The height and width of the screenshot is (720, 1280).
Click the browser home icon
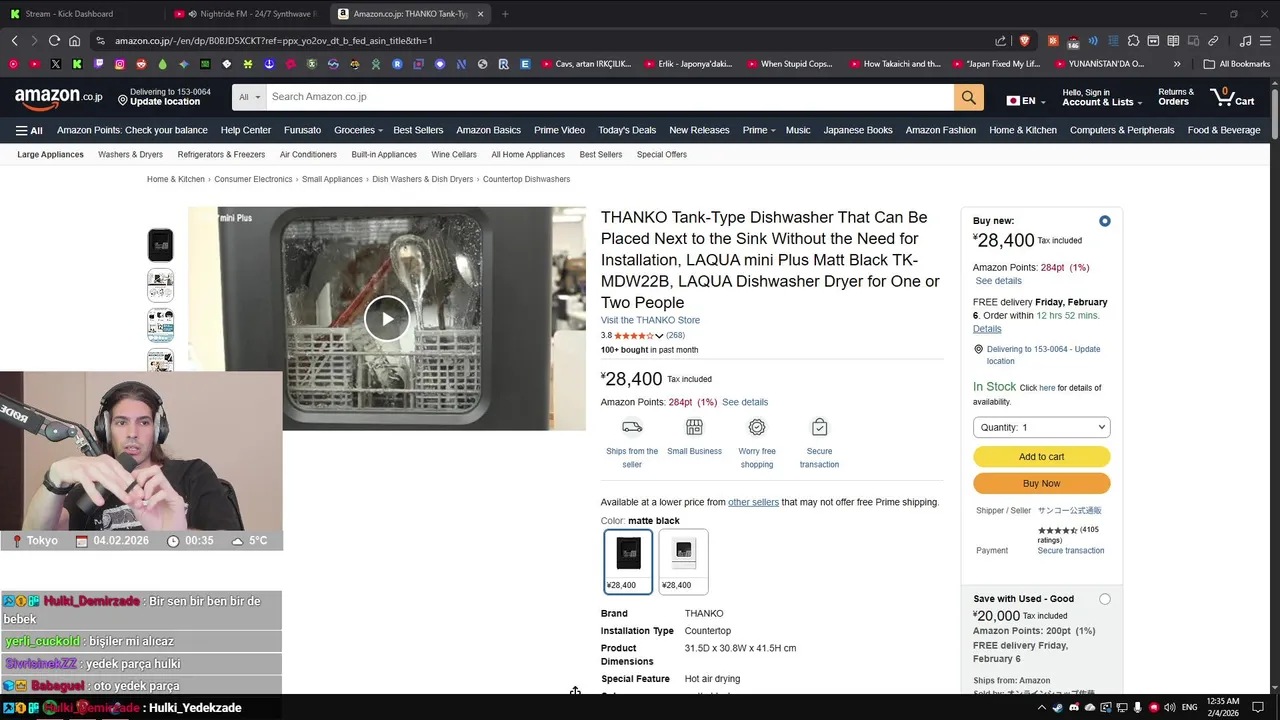tap(74, 41)
